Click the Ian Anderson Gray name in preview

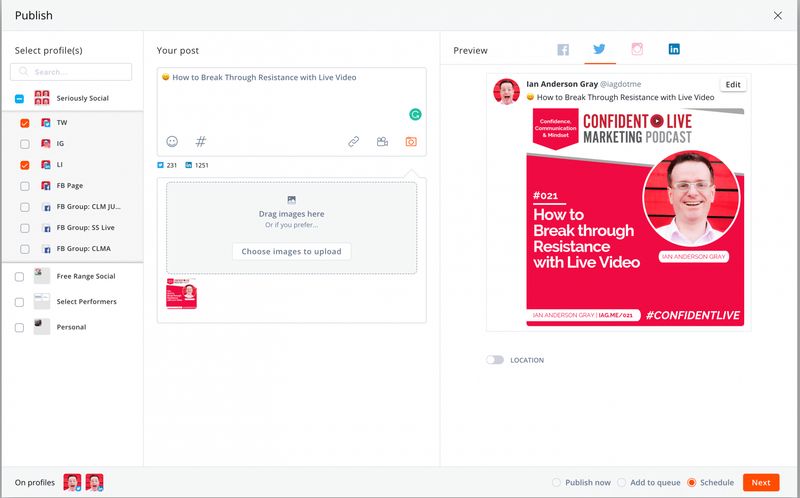562,84
